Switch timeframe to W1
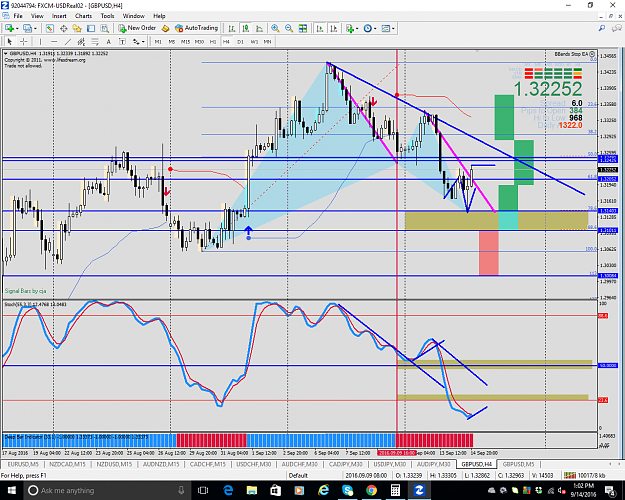Viewport: 625px width, 500px height. 254,41
